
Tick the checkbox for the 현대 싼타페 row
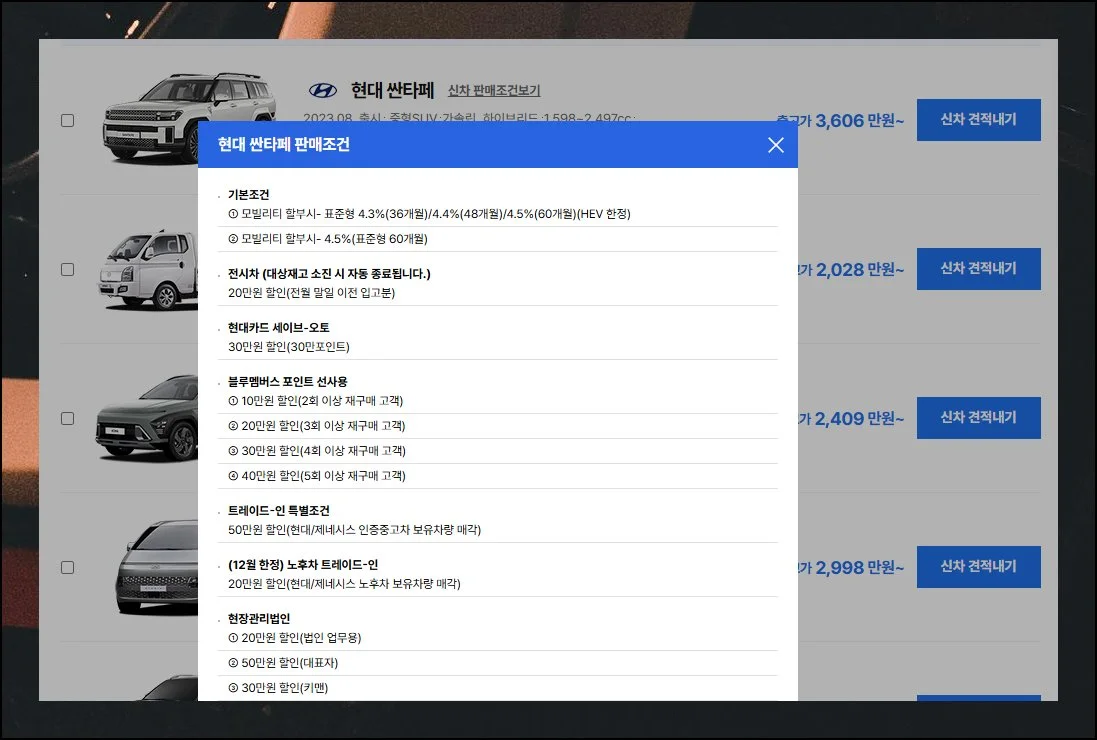68,120
